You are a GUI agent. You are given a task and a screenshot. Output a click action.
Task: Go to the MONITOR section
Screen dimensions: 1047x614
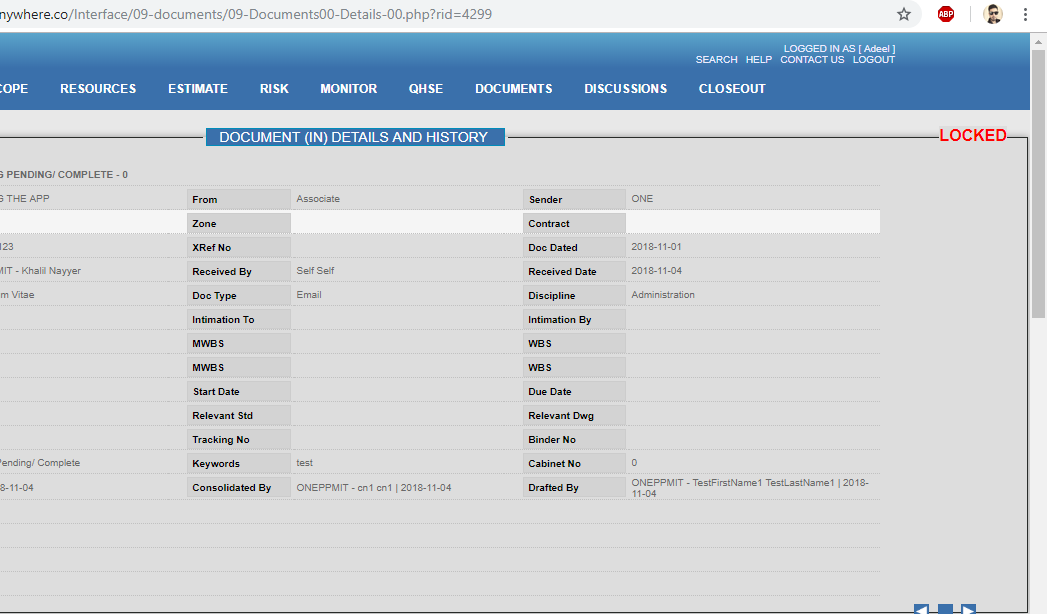pos(348,89)
